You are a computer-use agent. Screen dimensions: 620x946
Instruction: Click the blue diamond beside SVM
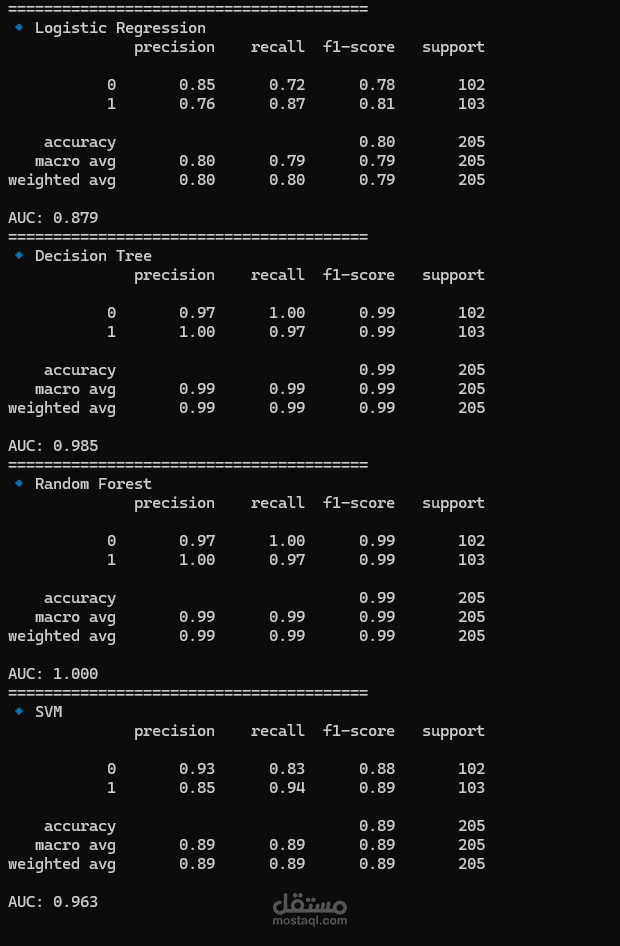pyautogui.click(x=19, y=711)
